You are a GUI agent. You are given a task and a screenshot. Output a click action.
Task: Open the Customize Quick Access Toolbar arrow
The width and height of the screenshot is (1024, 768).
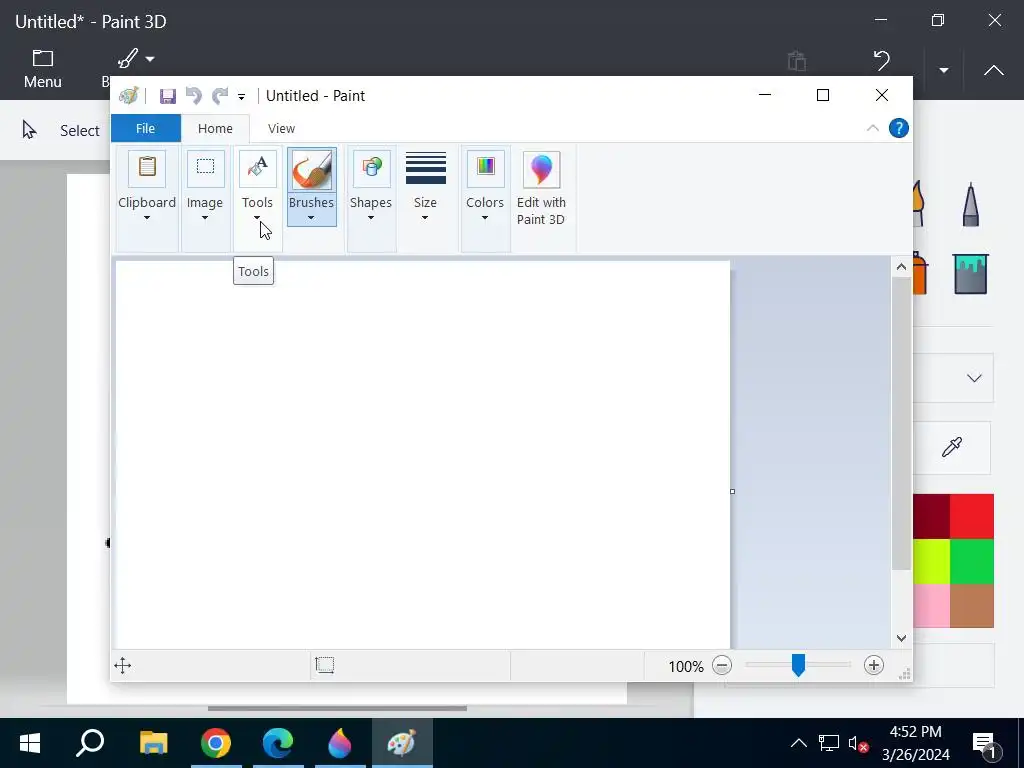242,97
